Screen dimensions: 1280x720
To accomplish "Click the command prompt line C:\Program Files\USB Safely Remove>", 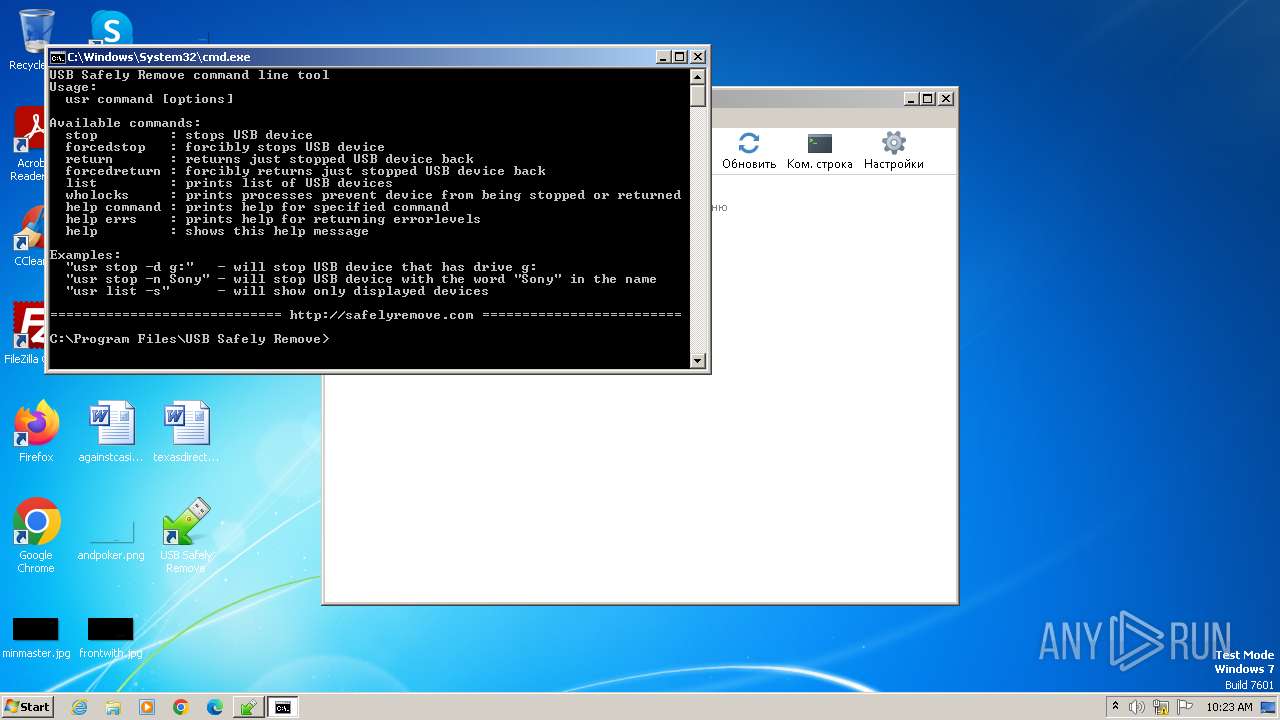I will point(189,339).
